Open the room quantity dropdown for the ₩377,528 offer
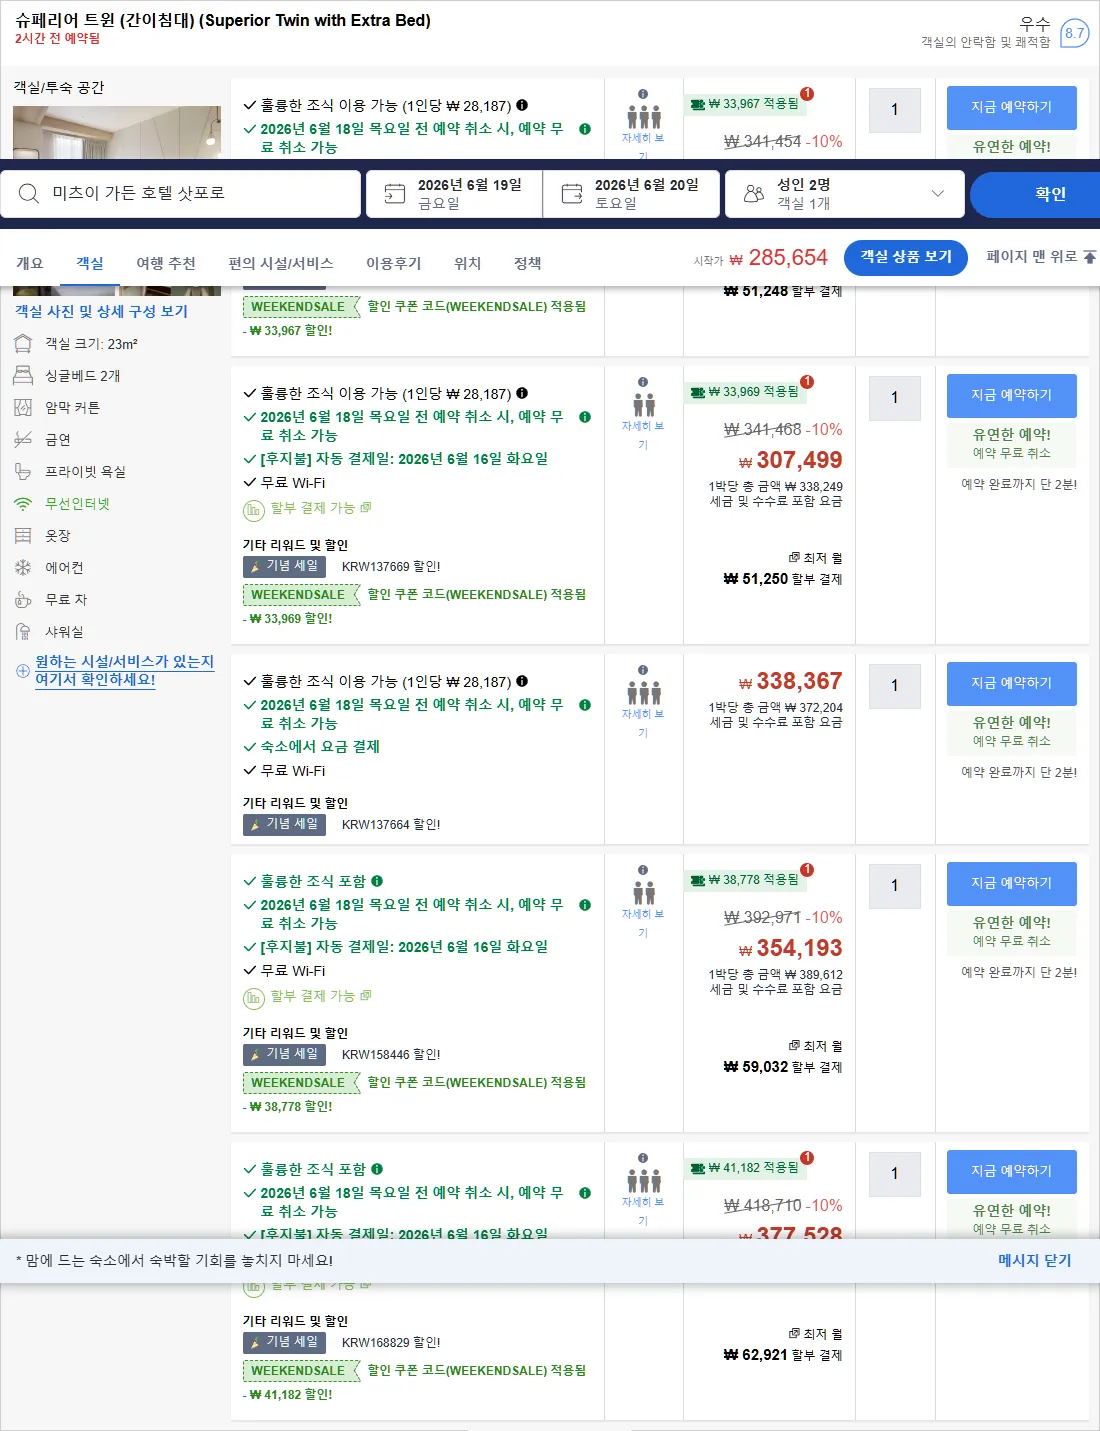 click(x=895, y=1174)
